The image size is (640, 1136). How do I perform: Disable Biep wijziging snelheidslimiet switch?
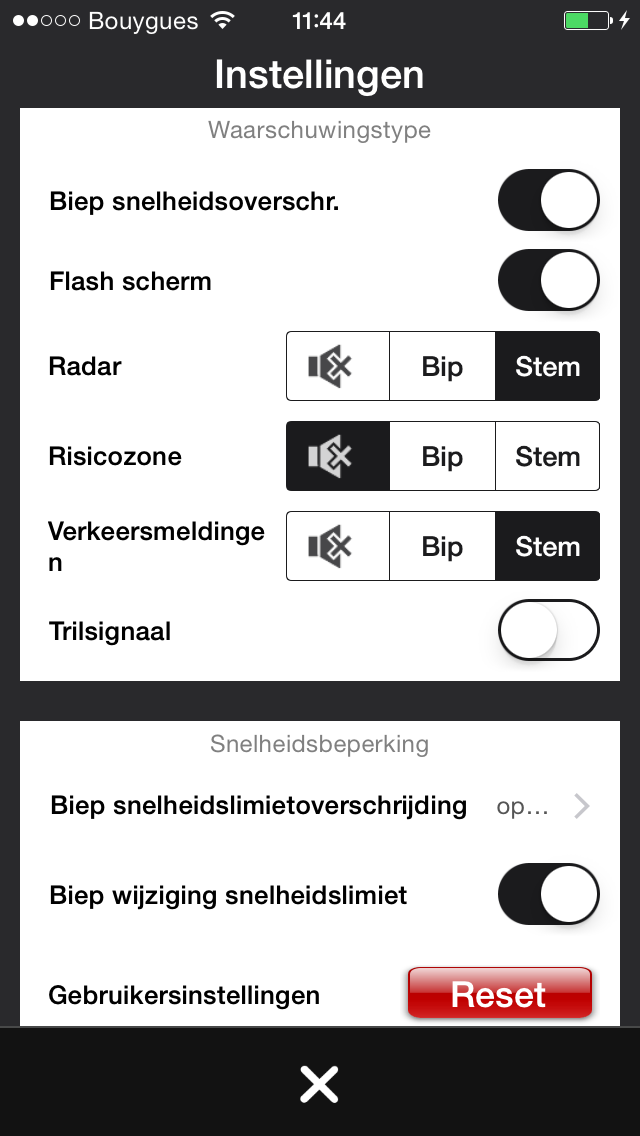(548, 894)
